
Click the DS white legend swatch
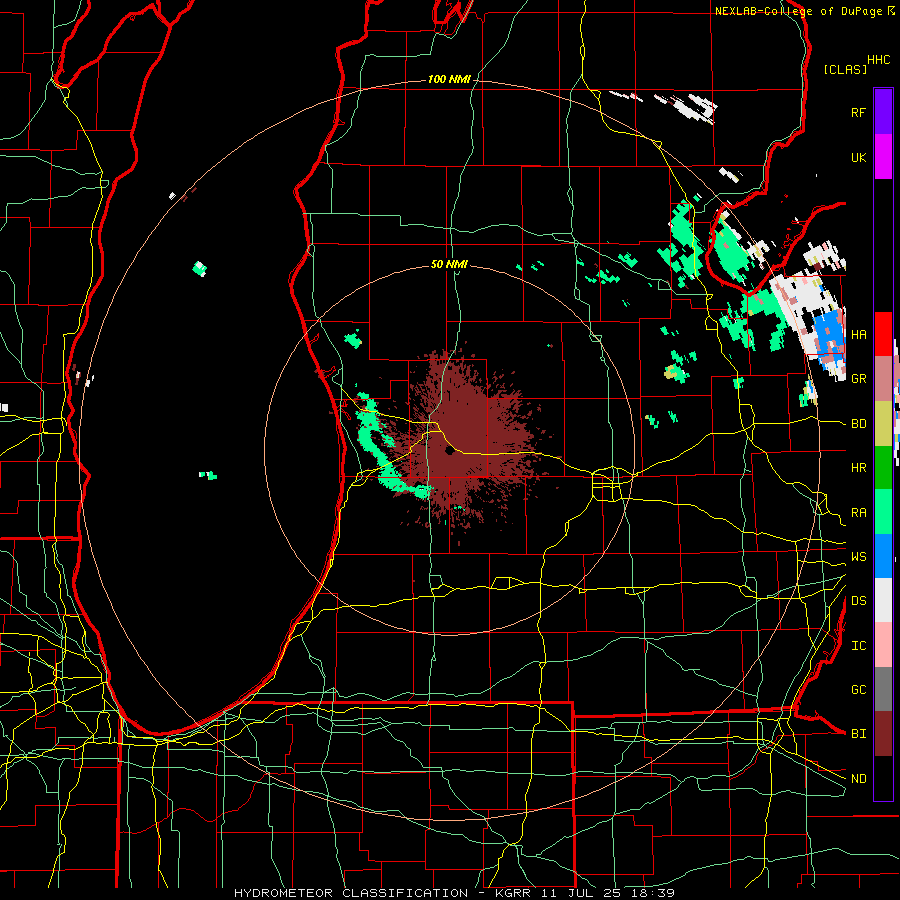(883, 600)
